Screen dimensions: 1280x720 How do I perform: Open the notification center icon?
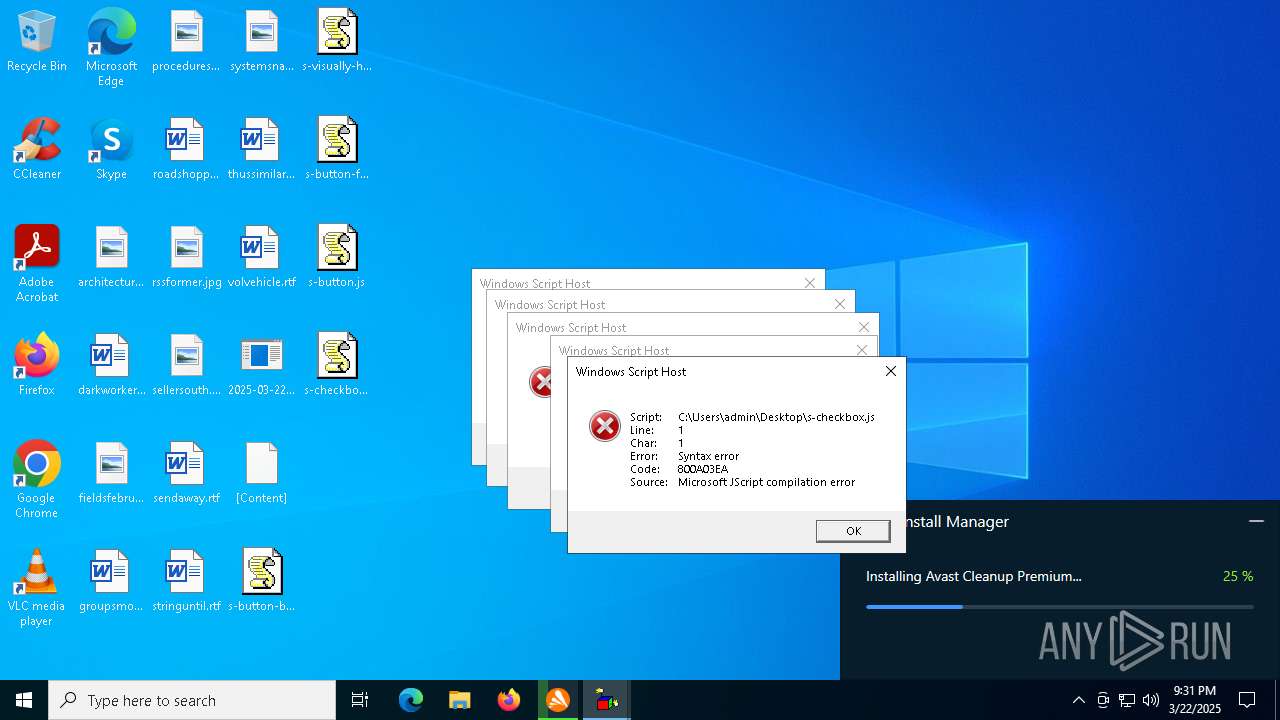click(1247, 700)
